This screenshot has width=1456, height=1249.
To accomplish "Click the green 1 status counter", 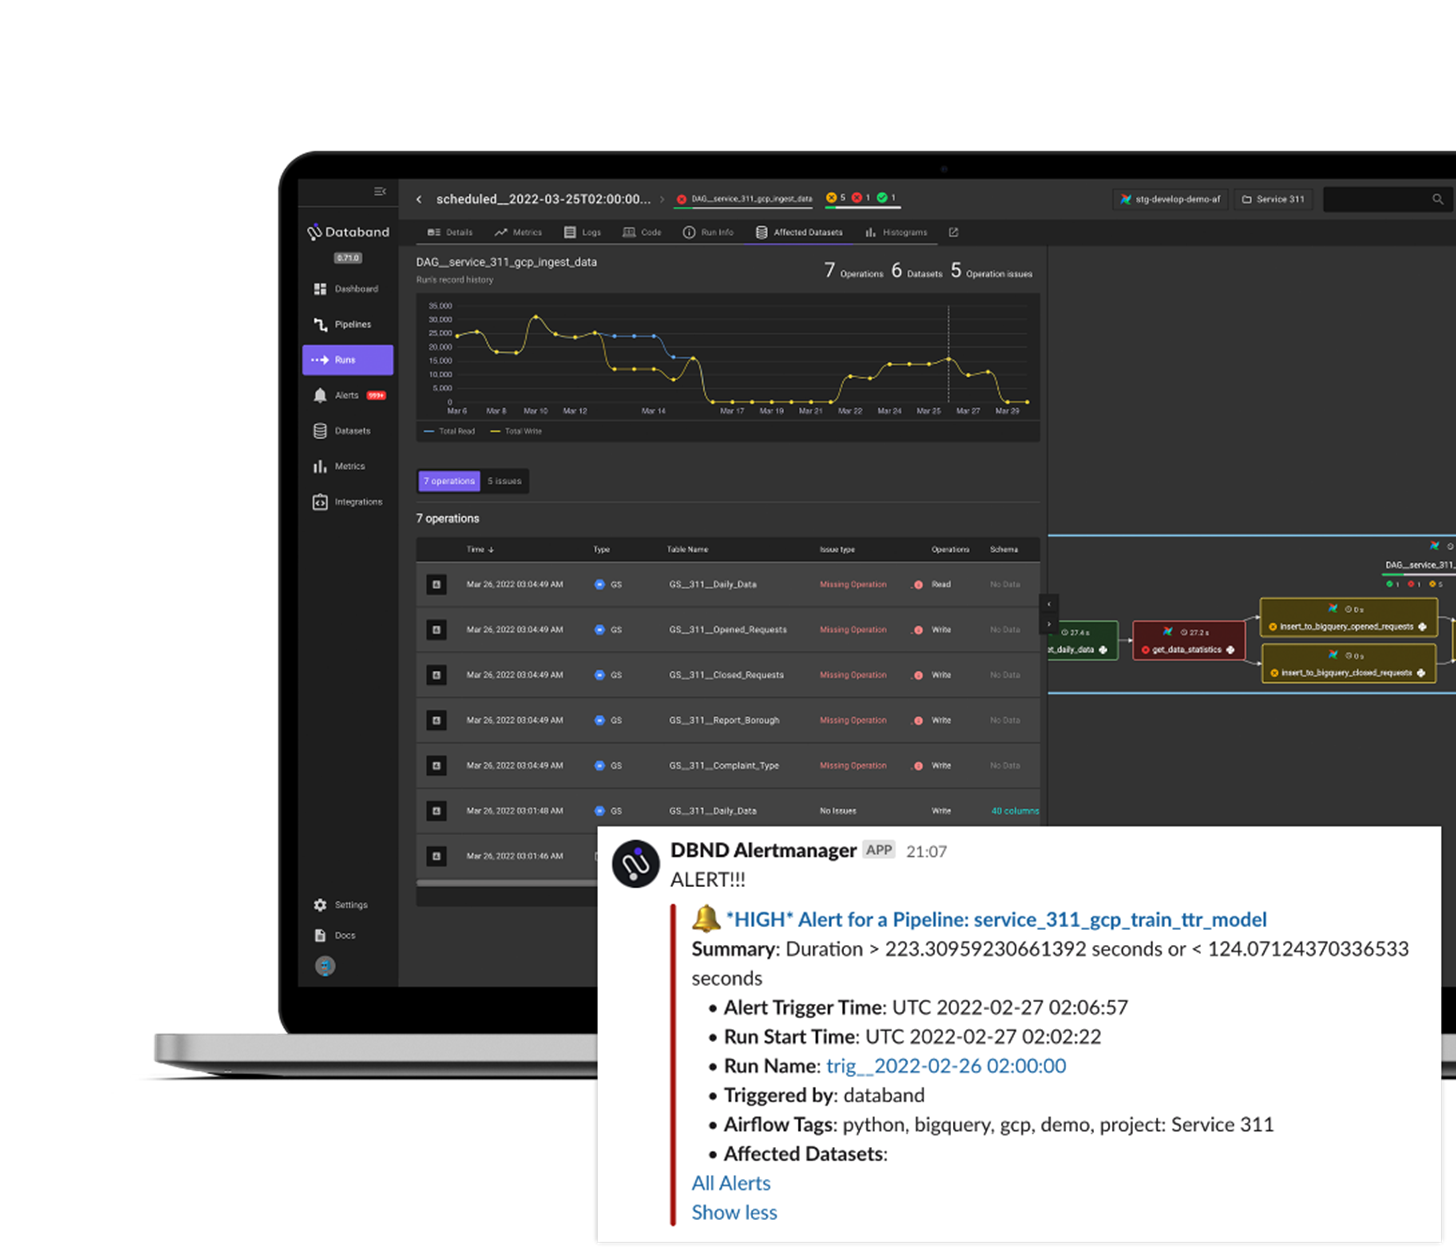I will click(886, 198).
